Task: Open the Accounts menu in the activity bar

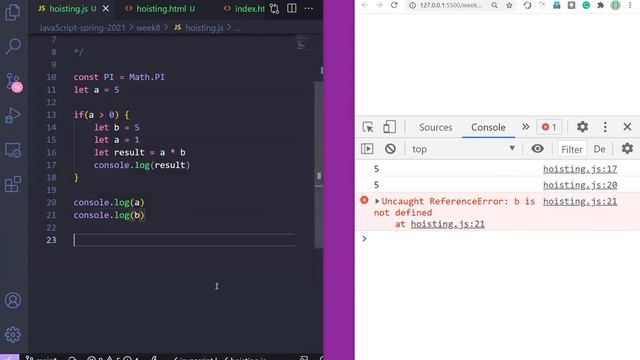Action: coord(13,300)
